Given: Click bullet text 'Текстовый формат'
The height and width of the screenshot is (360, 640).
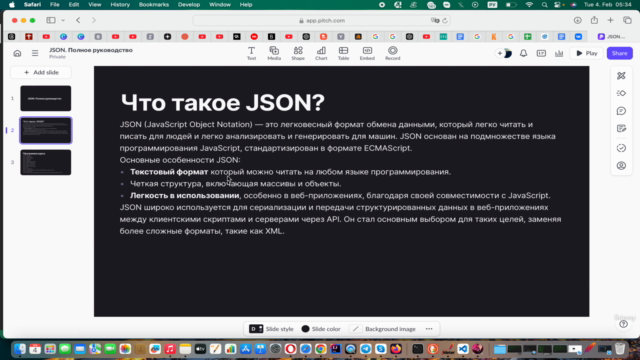Looking at the screenshot, I should (169, 172).
